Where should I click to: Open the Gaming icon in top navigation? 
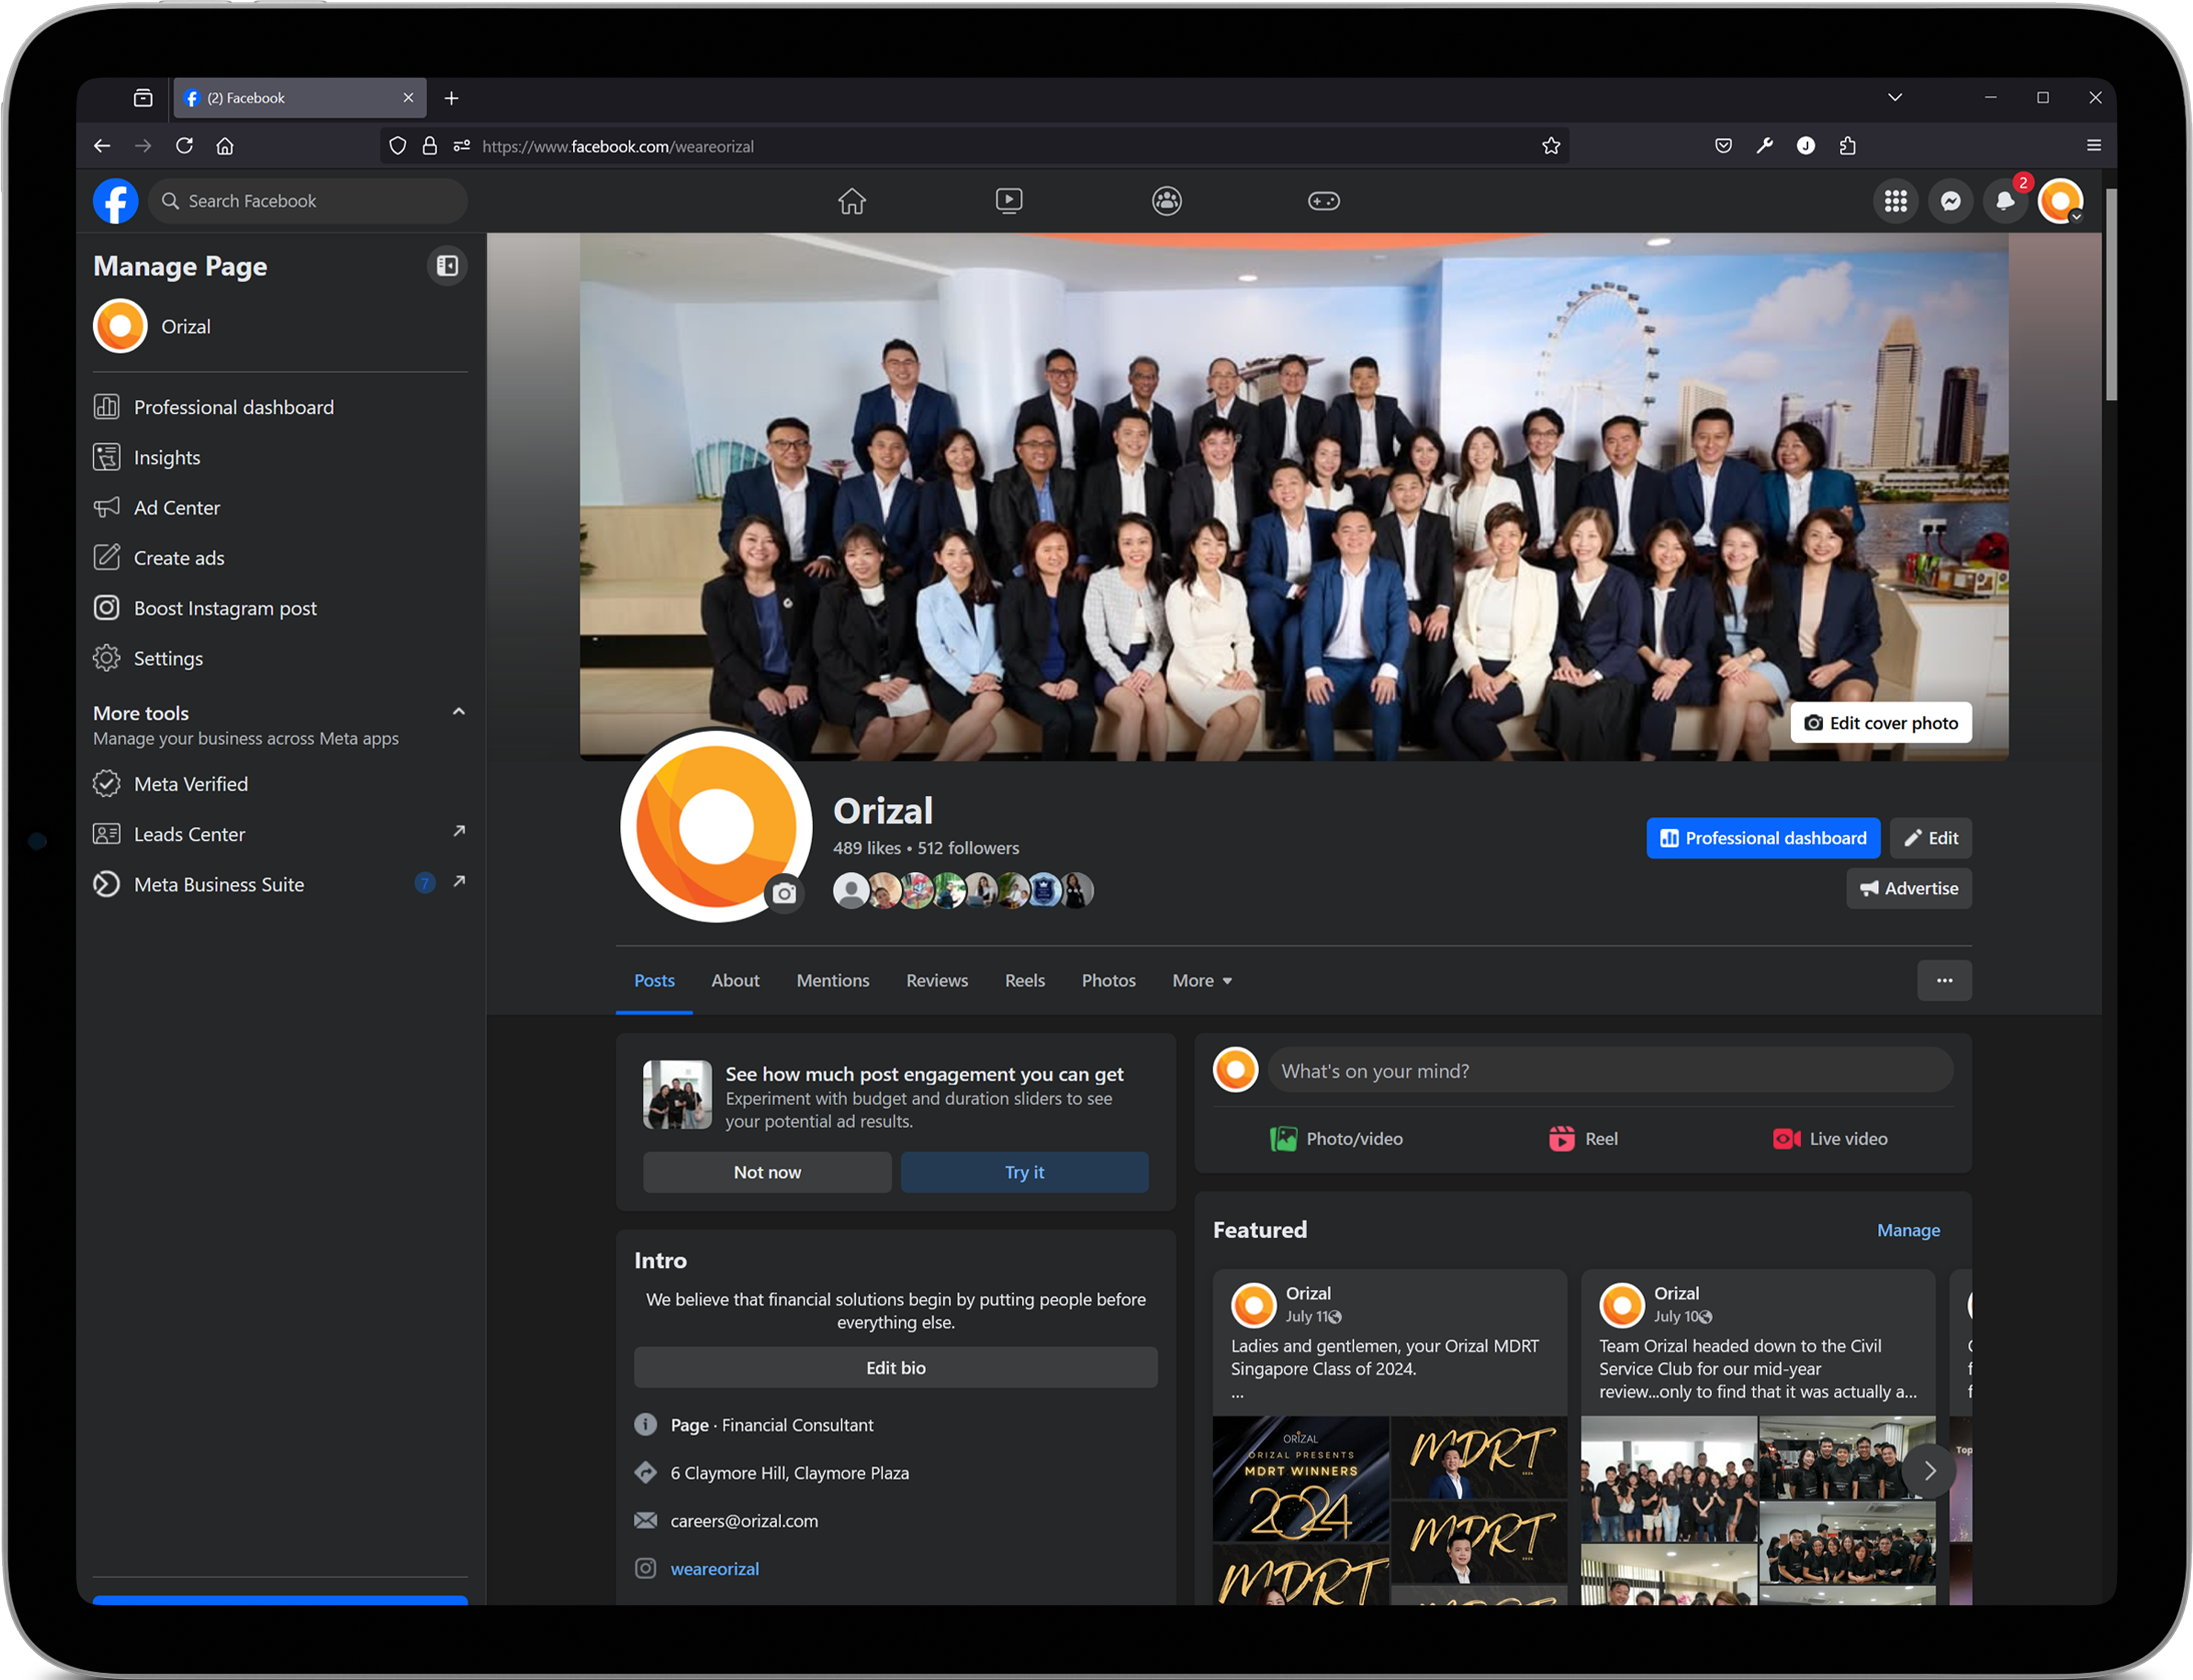[1323, 201]
